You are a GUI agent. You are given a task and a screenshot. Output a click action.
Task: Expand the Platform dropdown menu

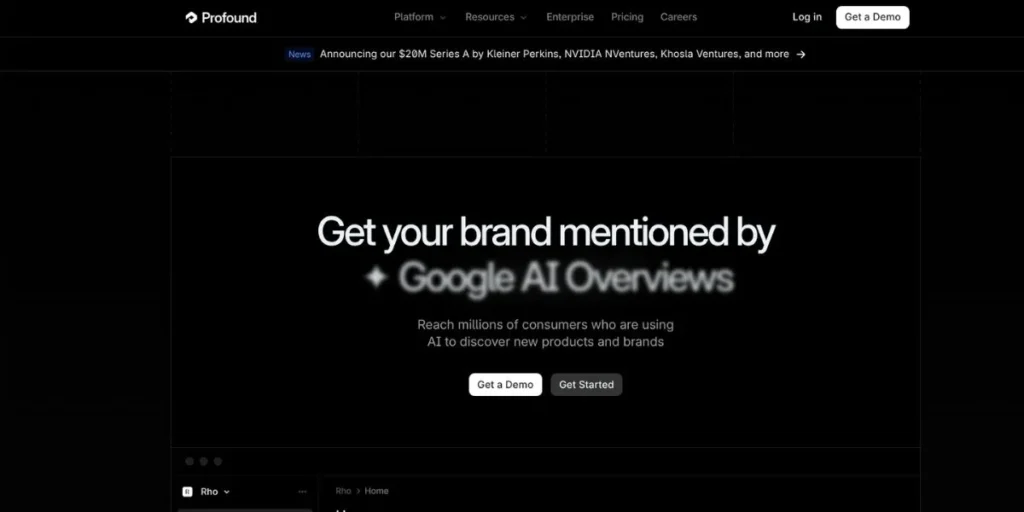(420, 17)
